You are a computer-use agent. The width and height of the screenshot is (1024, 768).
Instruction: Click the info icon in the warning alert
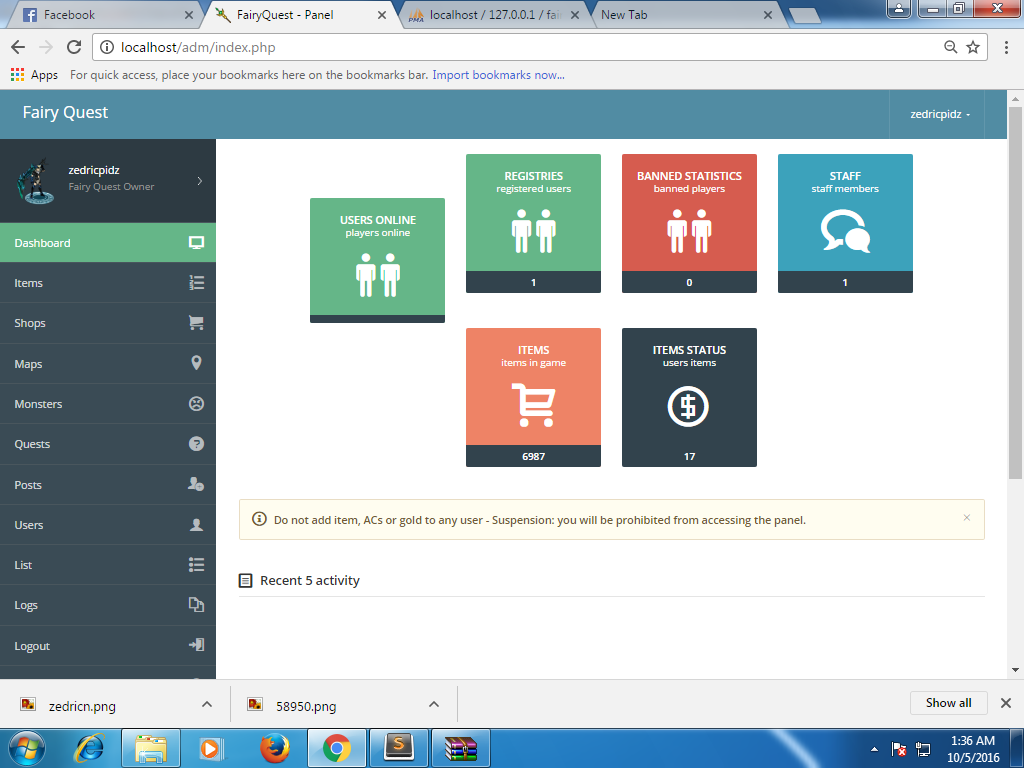(x=259, y=519)
